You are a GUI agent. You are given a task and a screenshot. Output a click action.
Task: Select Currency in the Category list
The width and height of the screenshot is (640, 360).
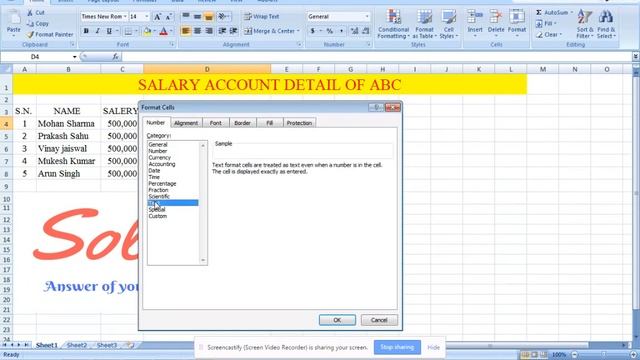pyautogui.click(x=160, y=158)
